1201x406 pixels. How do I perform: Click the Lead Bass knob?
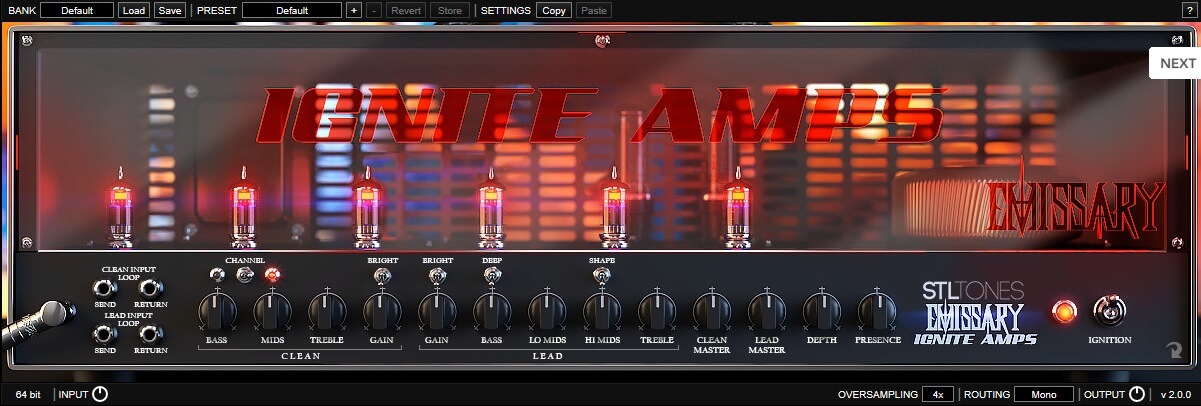click(x=492, y=310)
